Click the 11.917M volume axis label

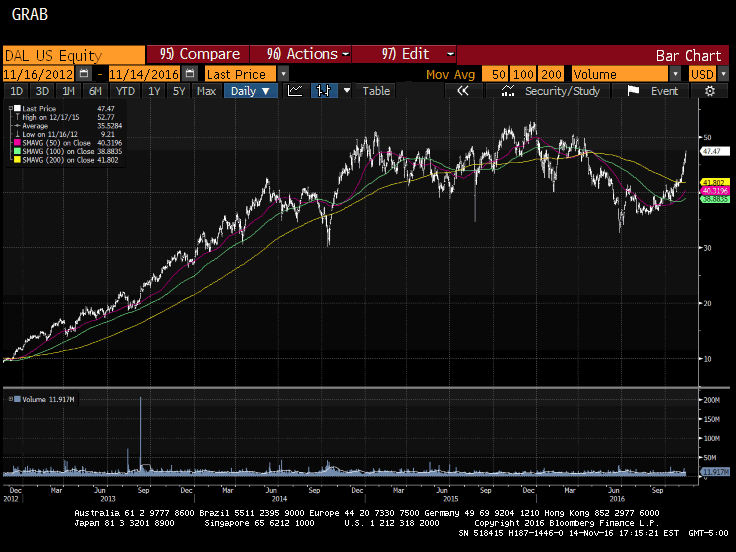pos(715,471)
